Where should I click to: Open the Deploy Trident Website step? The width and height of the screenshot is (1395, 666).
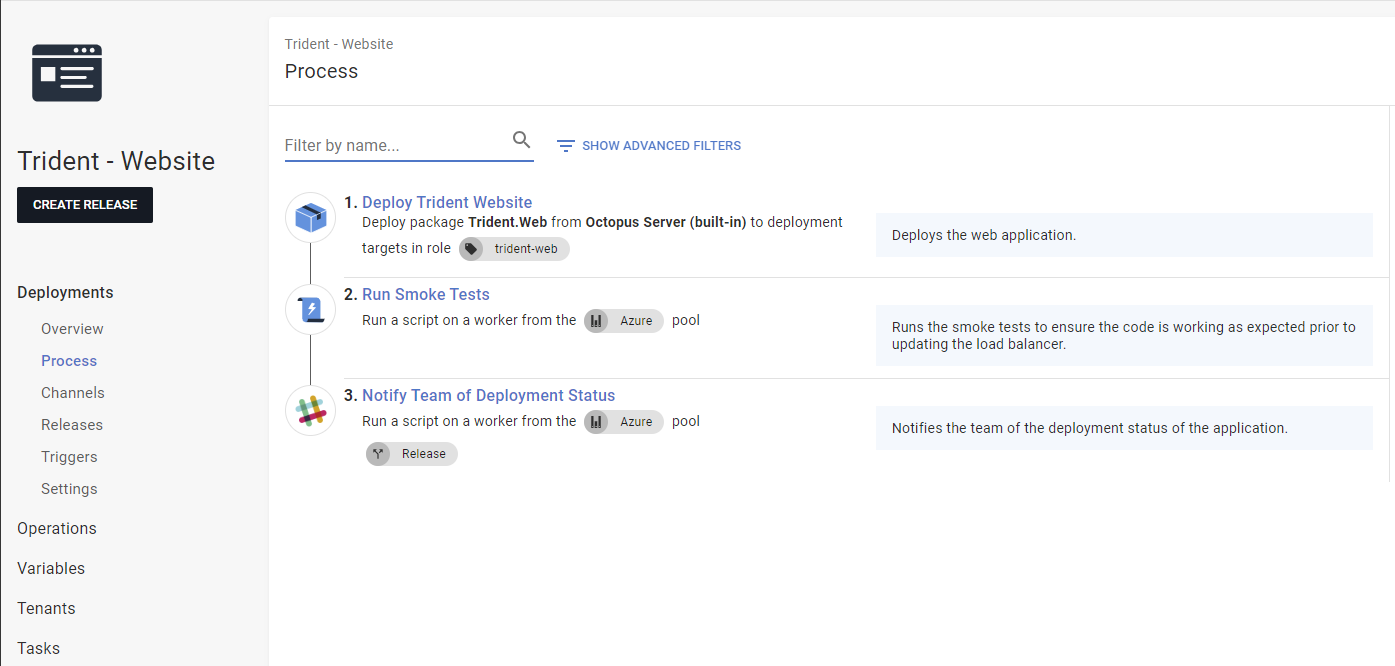click(x=447, y=202)
